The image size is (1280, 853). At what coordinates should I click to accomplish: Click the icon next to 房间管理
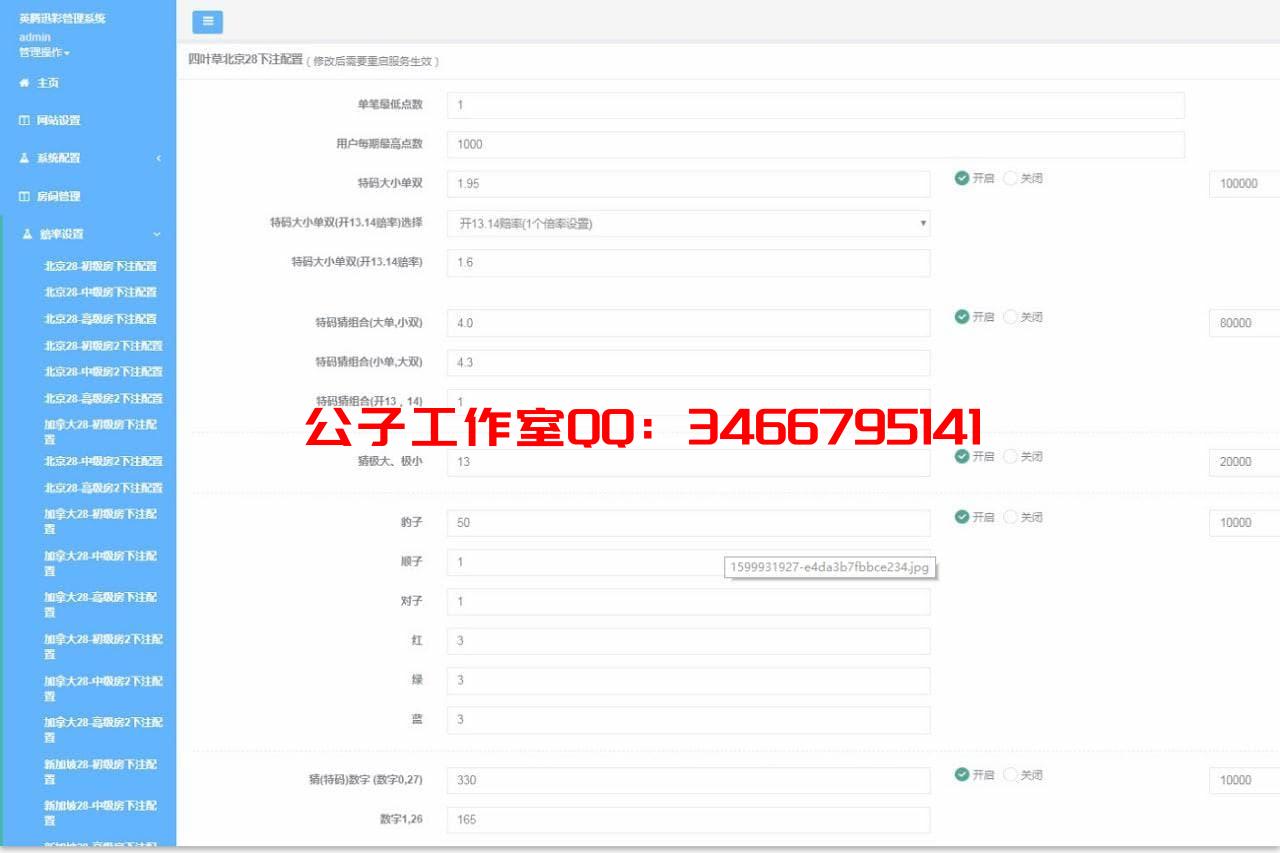point(24,197)
